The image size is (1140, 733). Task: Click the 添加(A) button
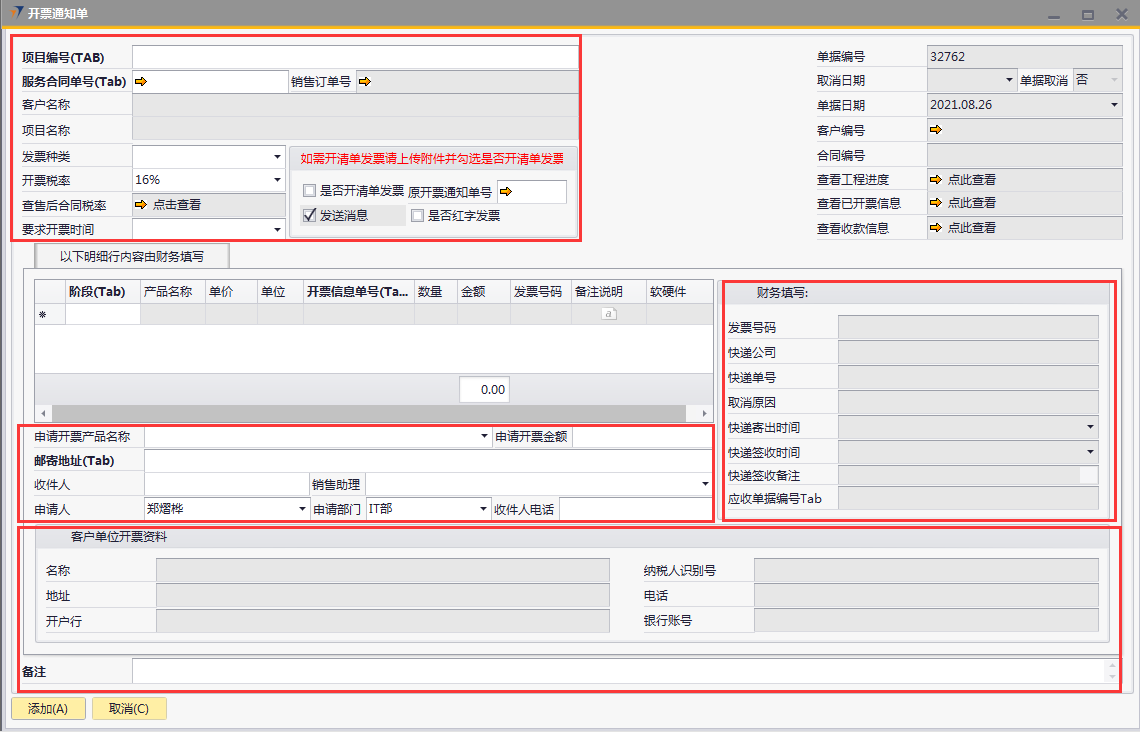(48, 709)
